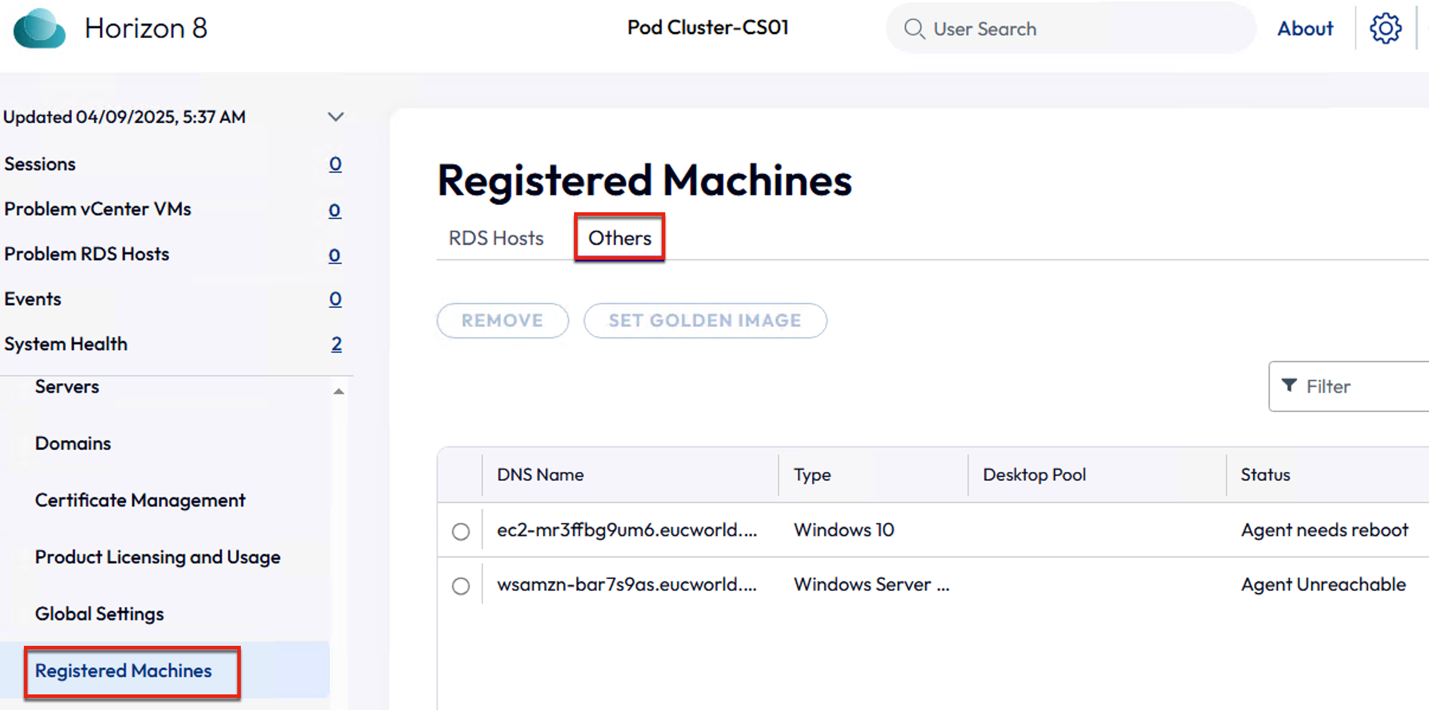This screenshot has width=1429, height=710.
Task: Click Agent needs reboot status
Action: tap(1324, 530)
